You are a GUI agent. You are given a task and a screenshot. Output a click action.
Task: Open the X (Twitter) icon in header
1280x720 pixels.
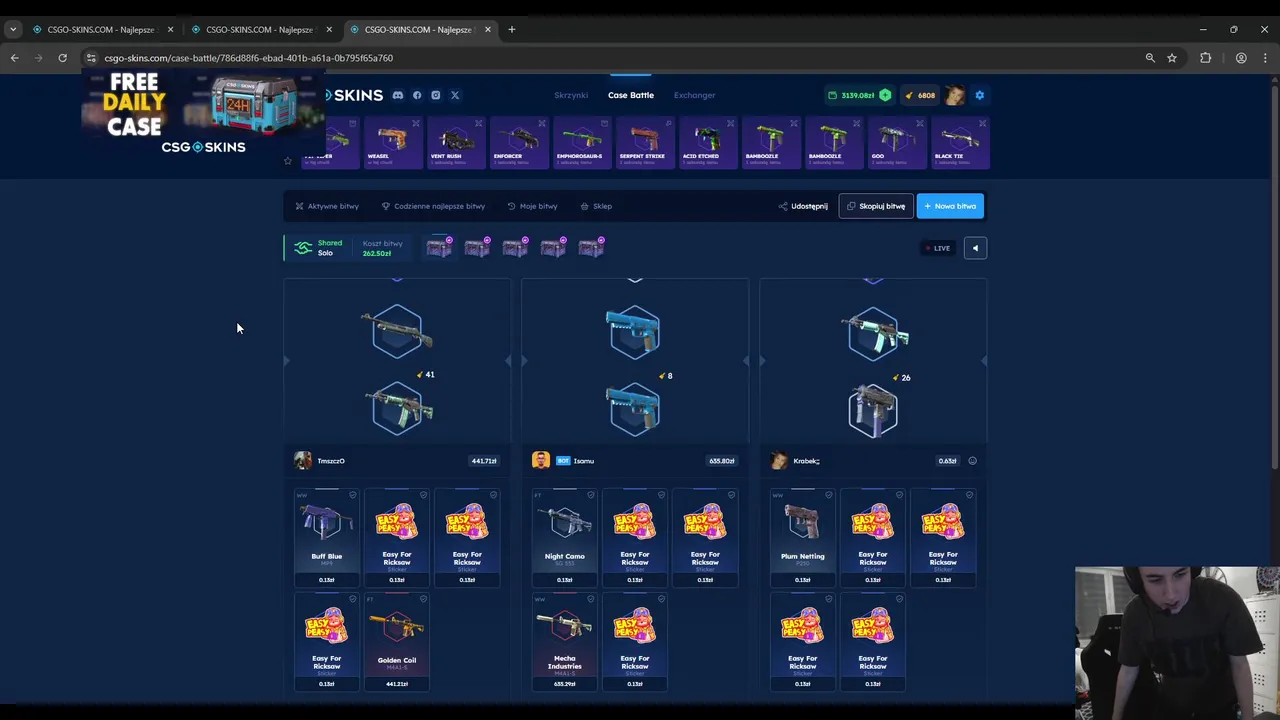[x=455, y=95]
